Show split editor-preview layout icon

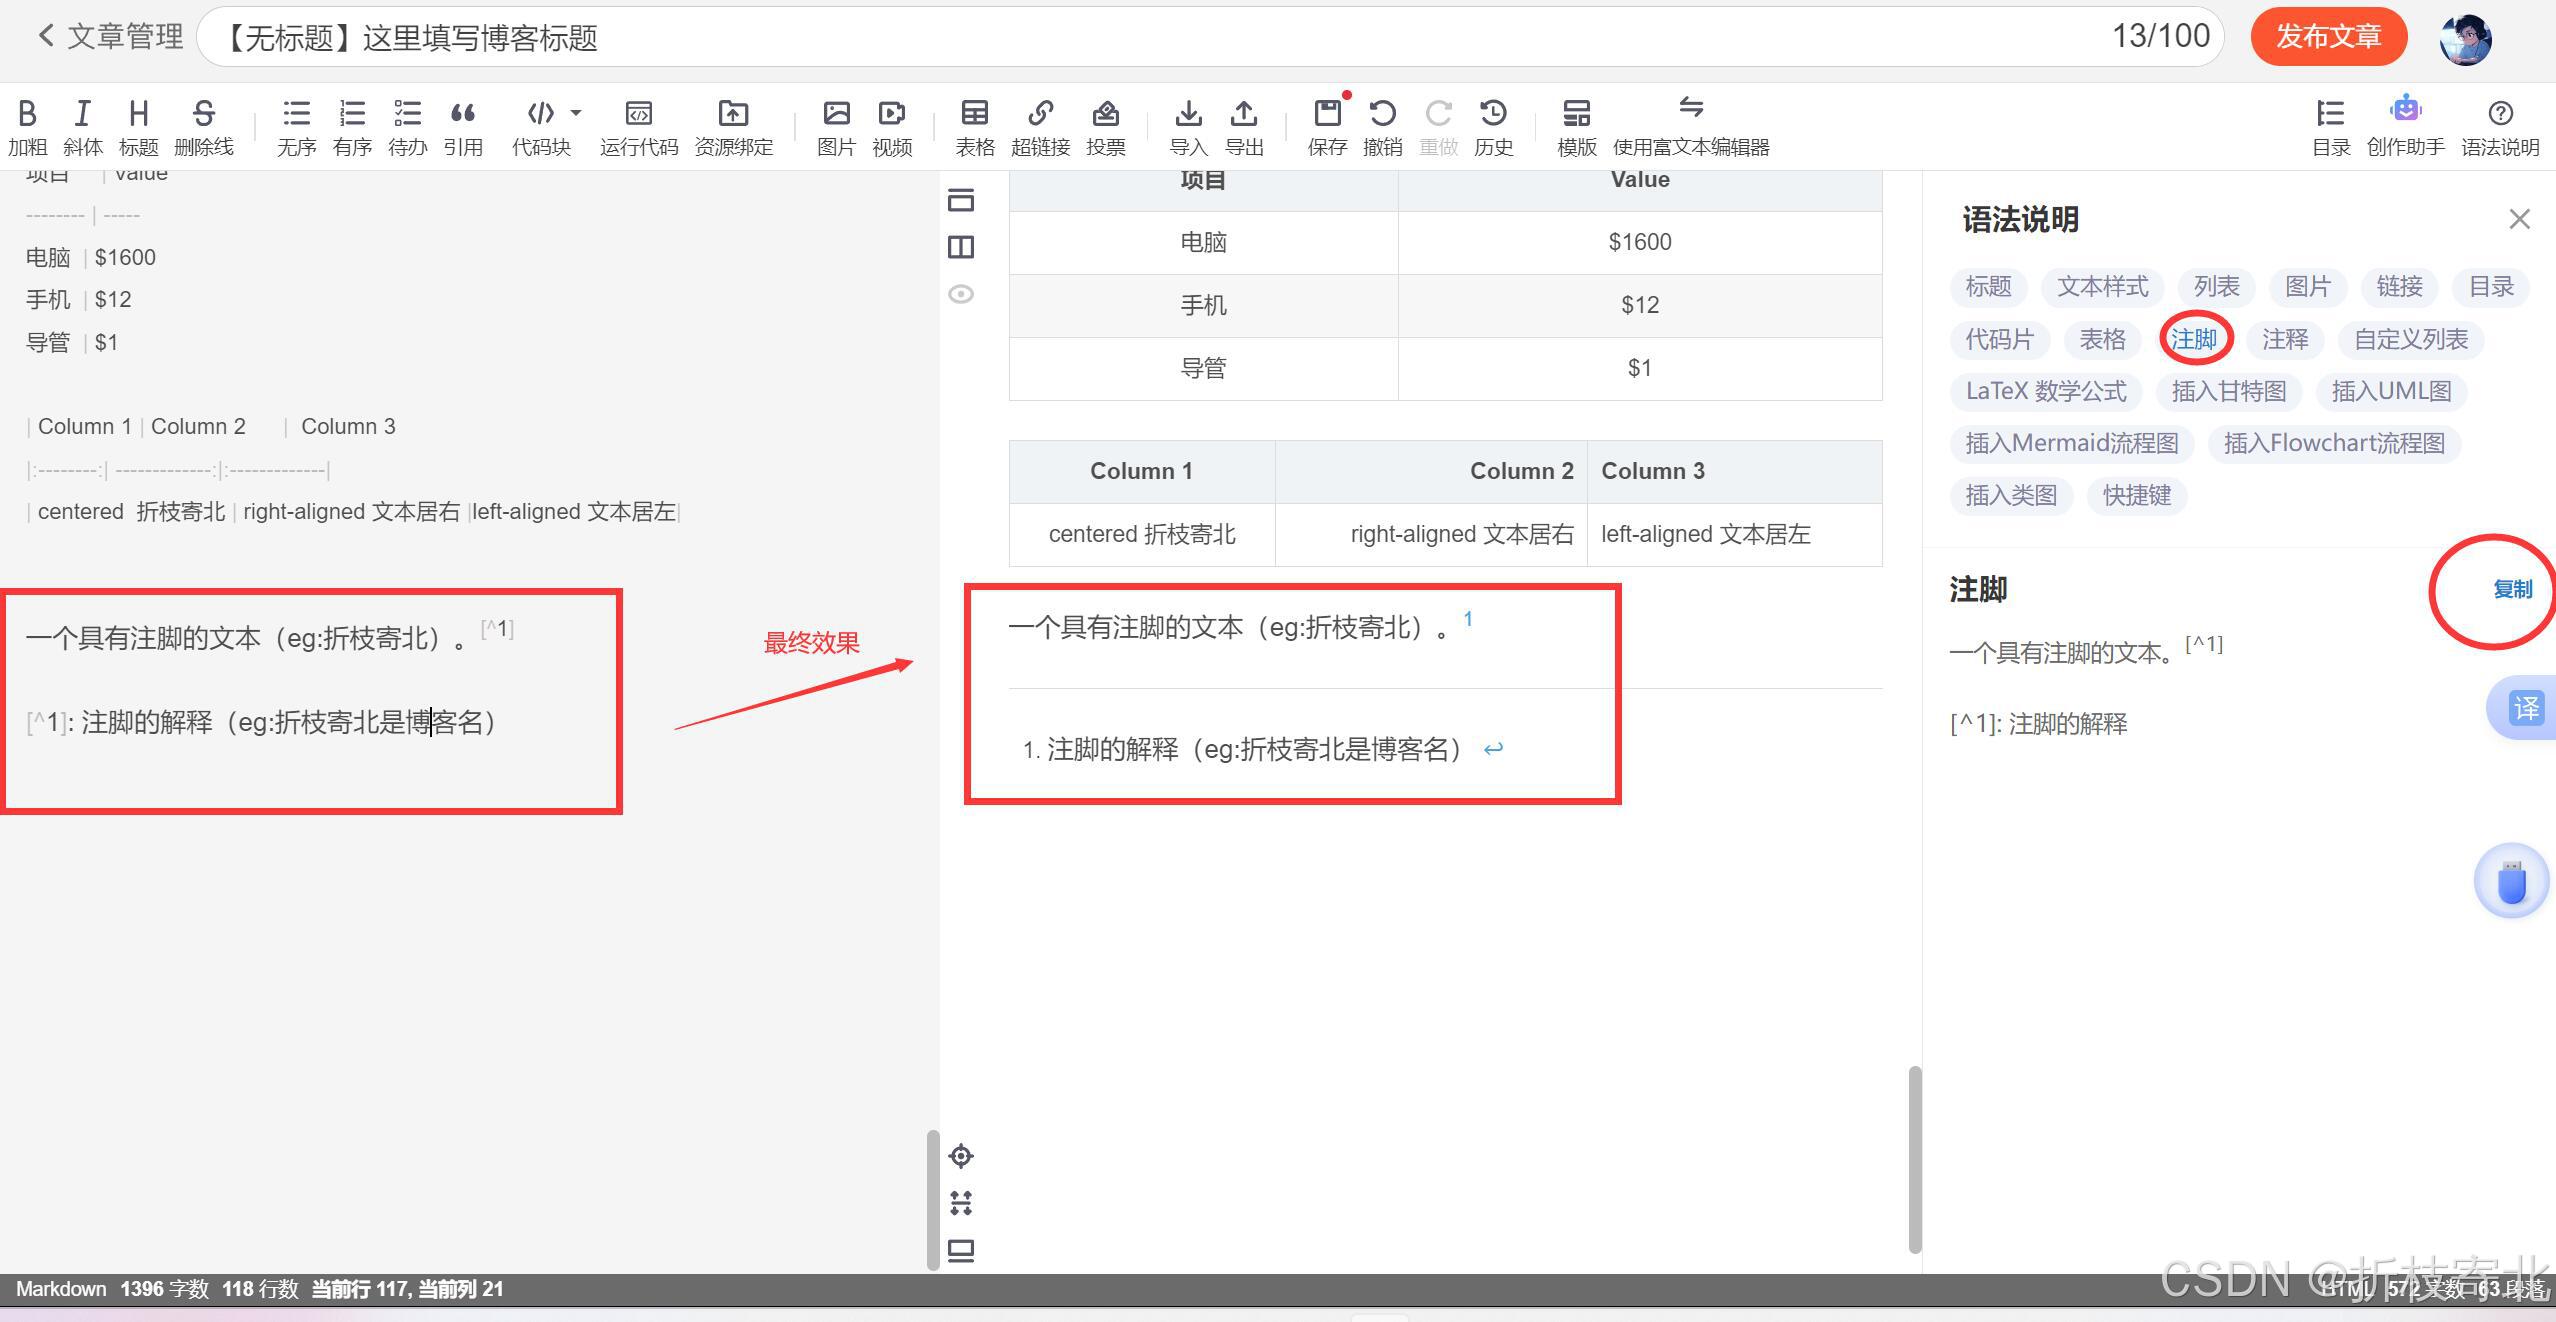(x=961, y=247)
